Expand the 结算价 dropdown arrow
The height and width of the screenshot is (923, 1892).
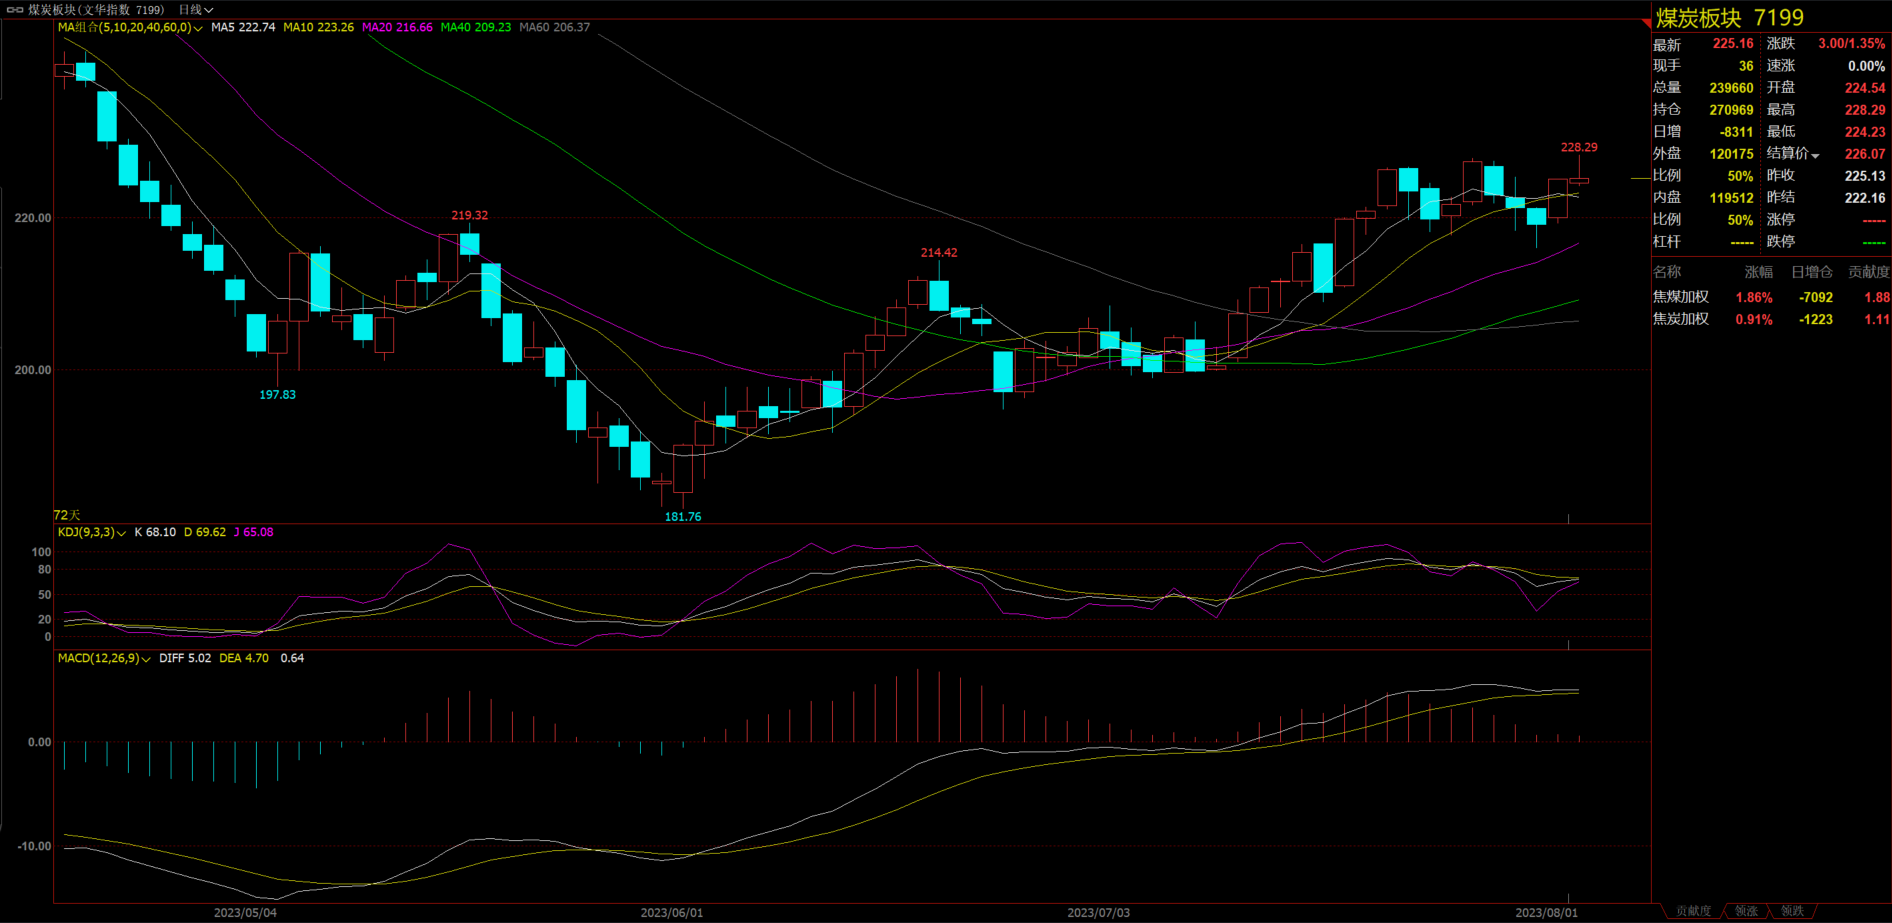[1815, 155]
